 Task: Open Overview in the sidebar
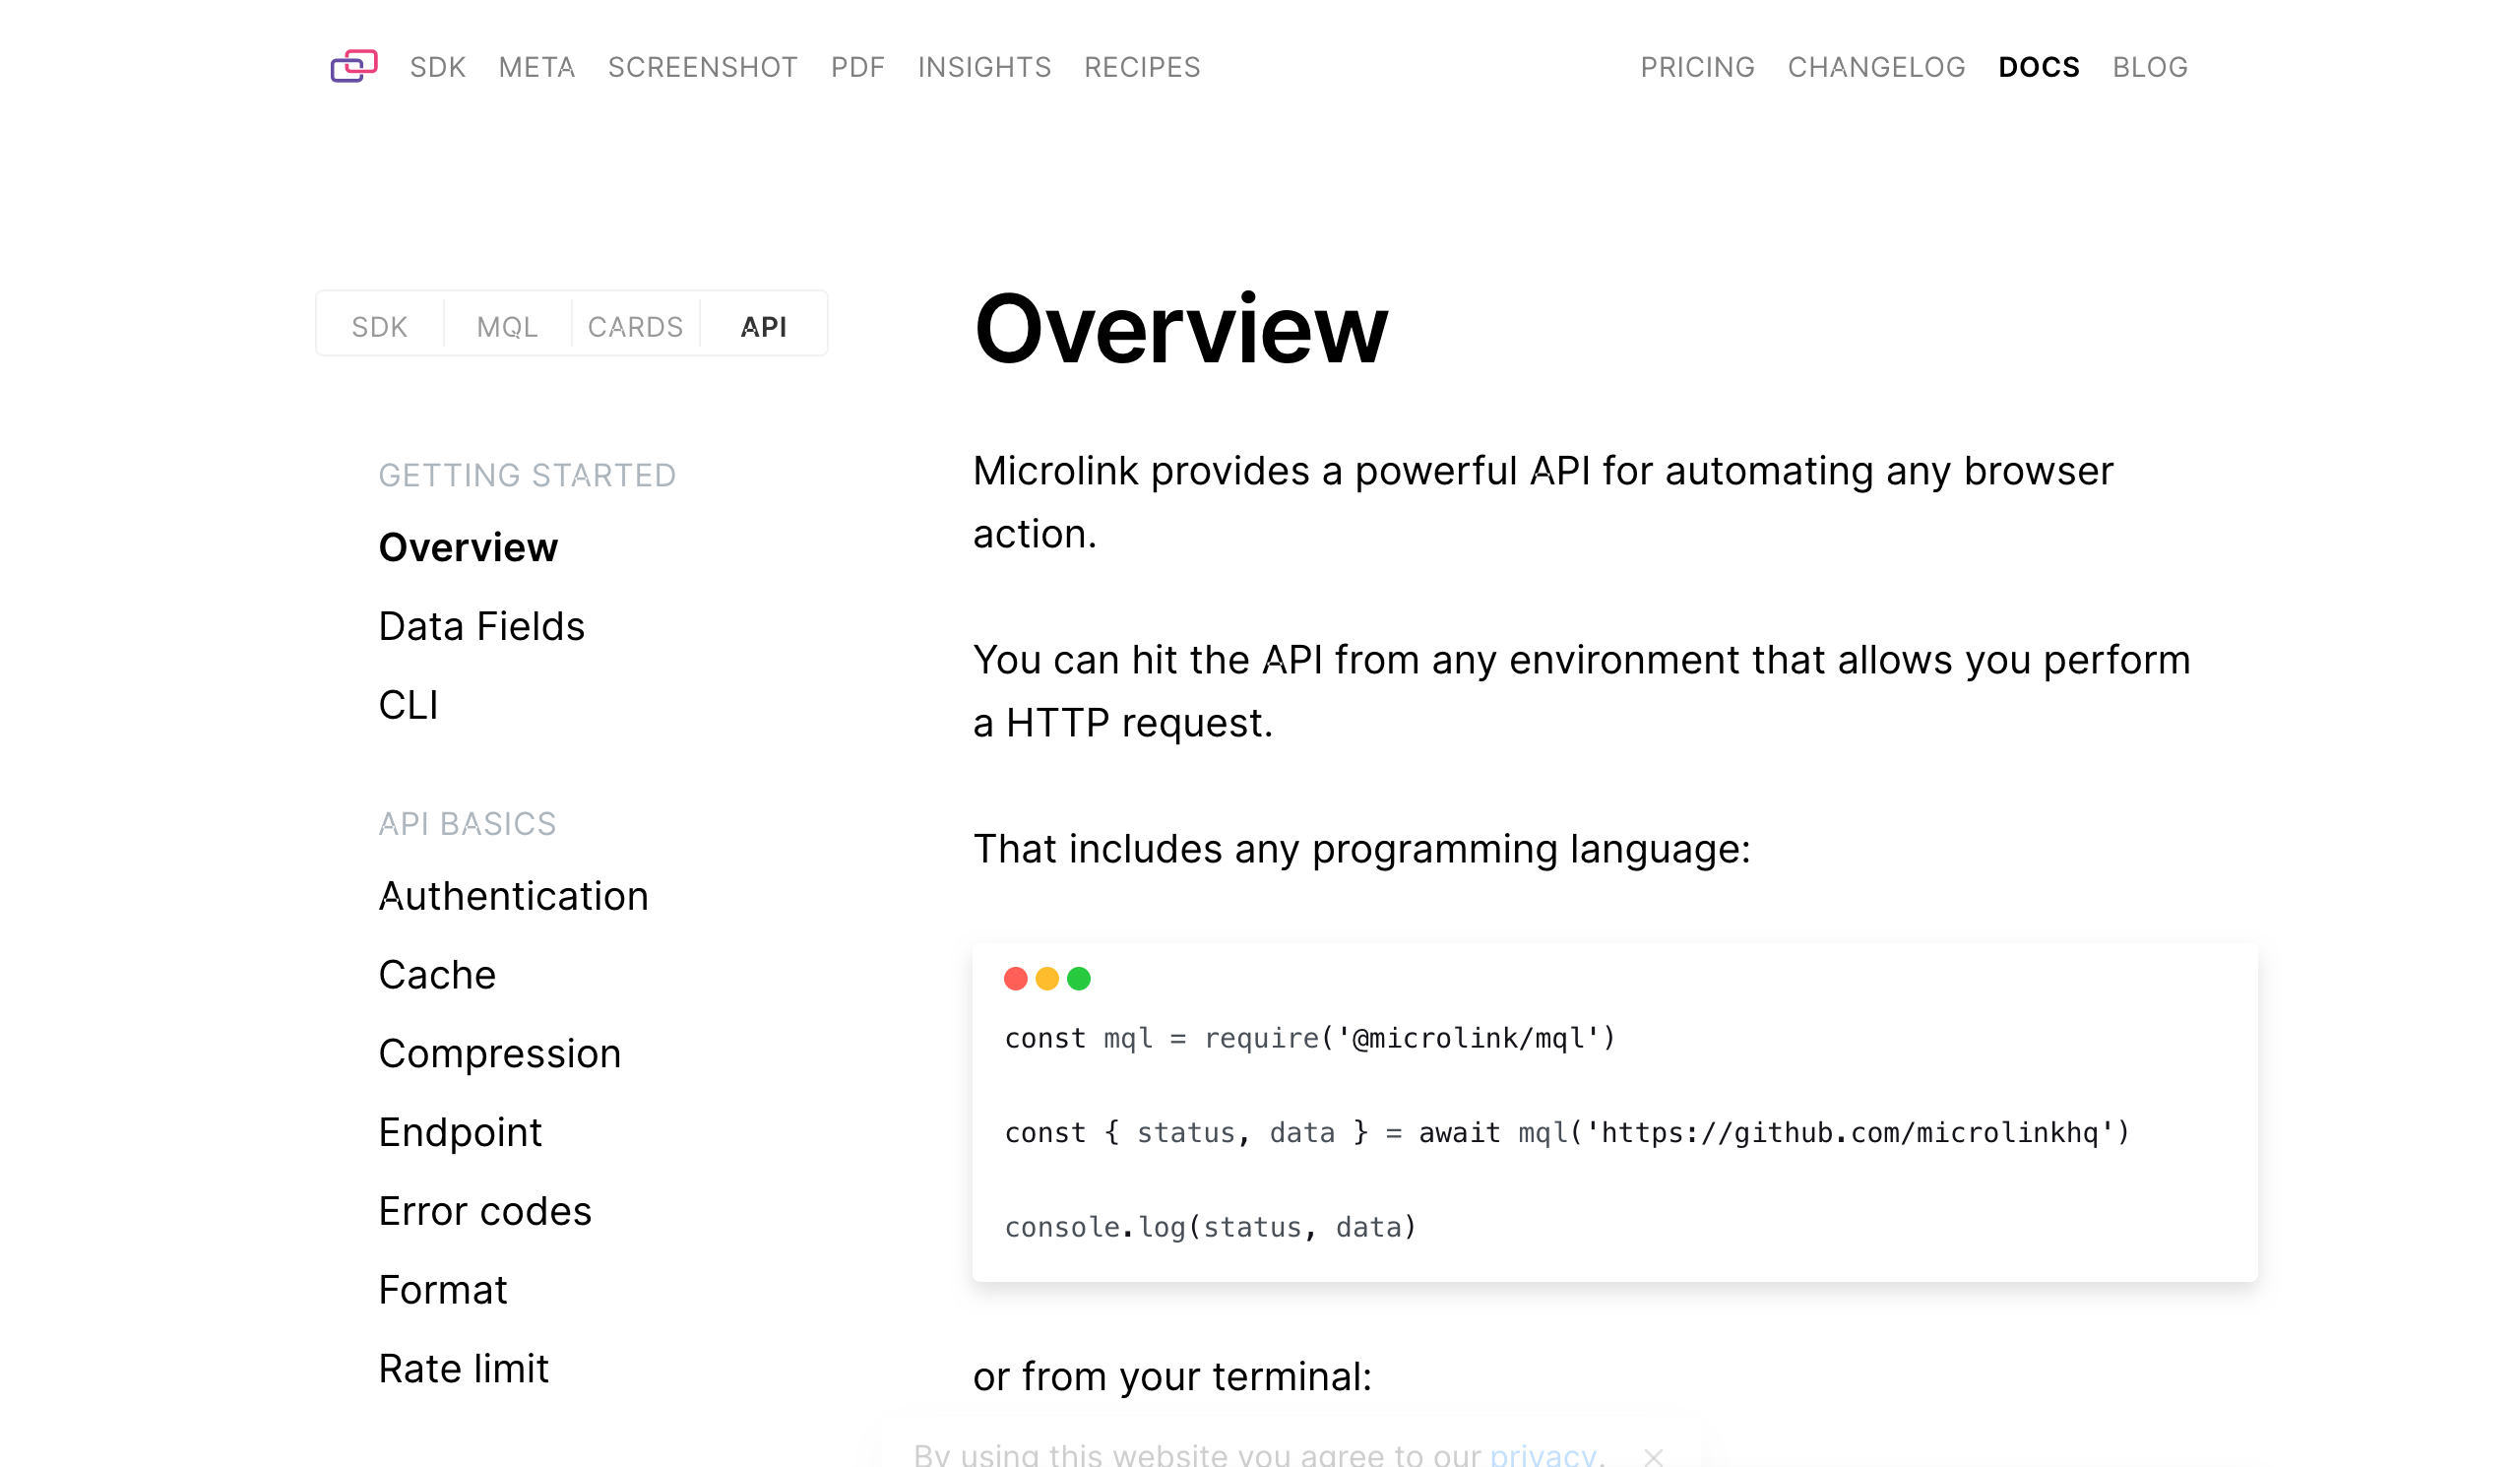[x=468, y=548]
